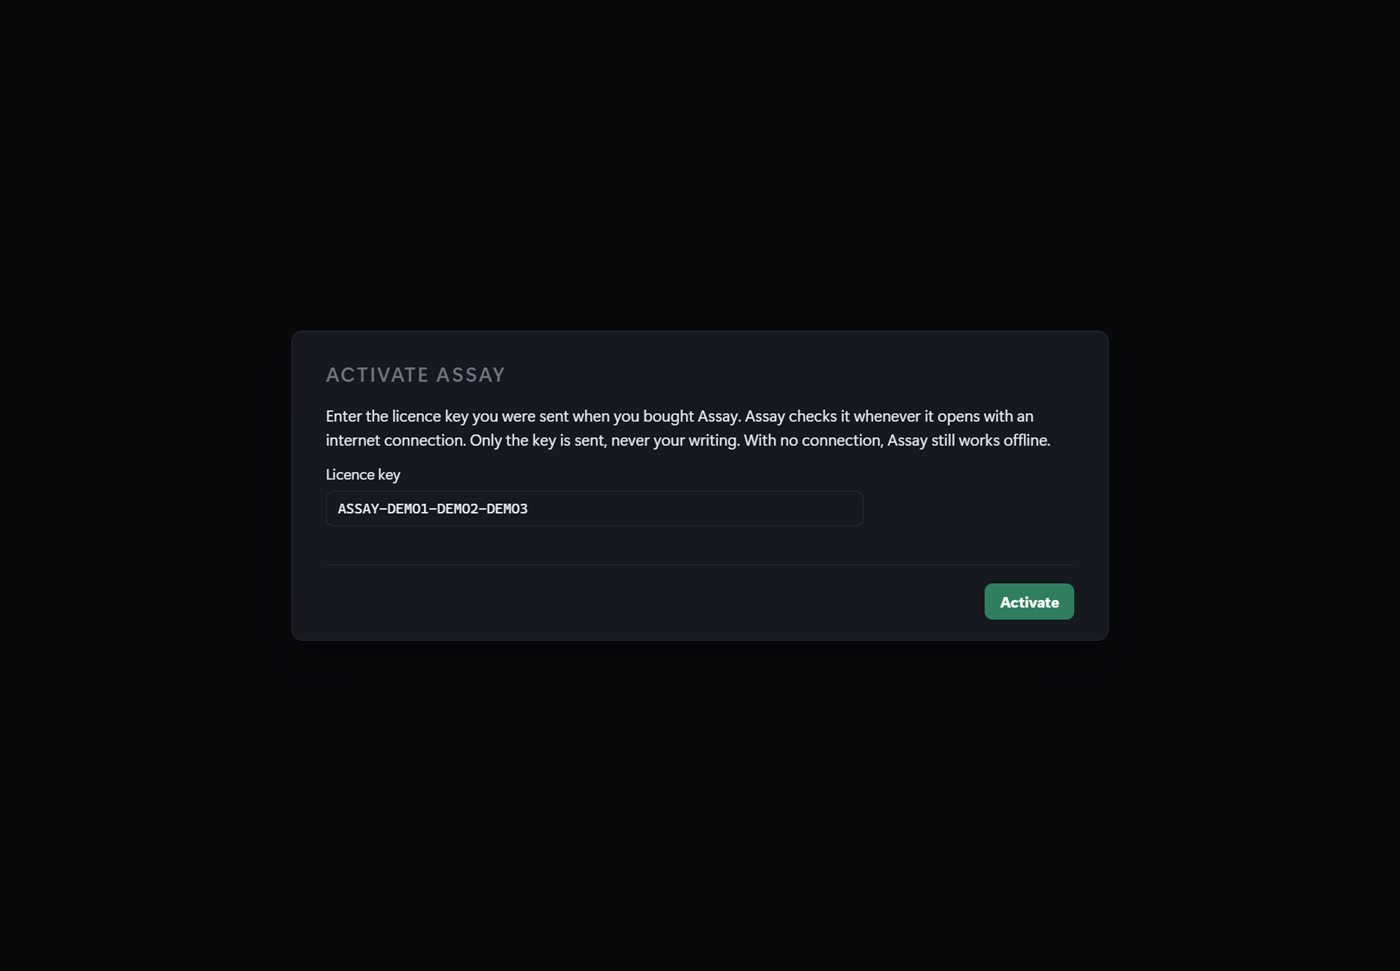Click the licence key explanation paragraph
The image size is (1400, 971).
tap(688, 428)
